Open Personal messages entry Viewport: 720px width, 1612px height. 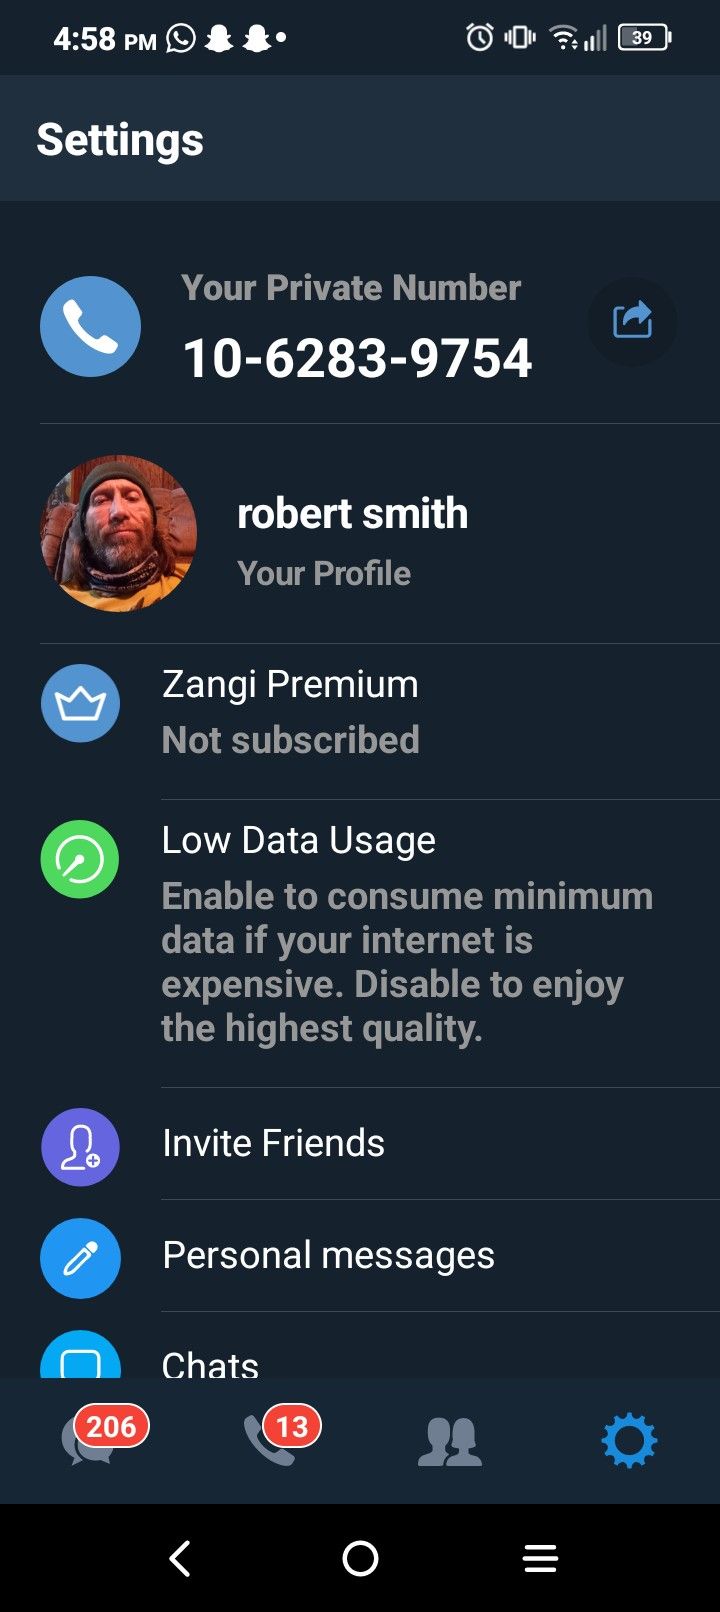(328, 1255)
